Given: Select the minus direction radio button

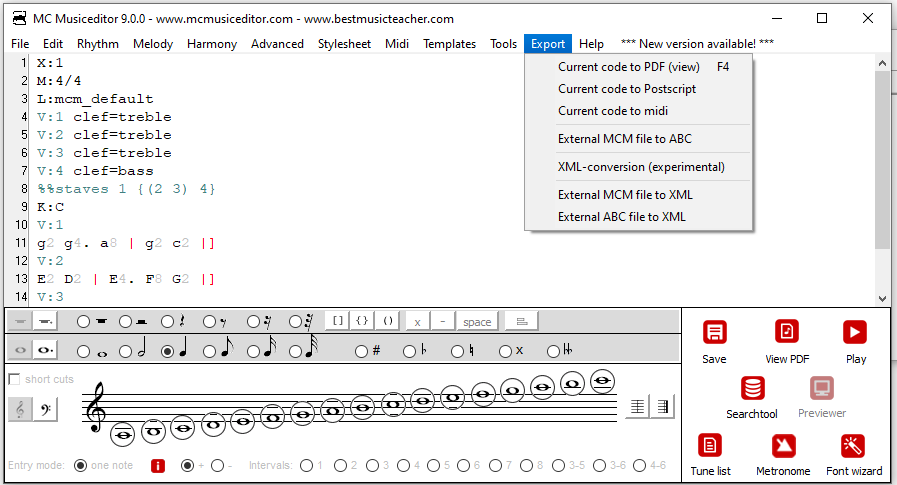Looking at the screenshot, I should click(217, 466).
